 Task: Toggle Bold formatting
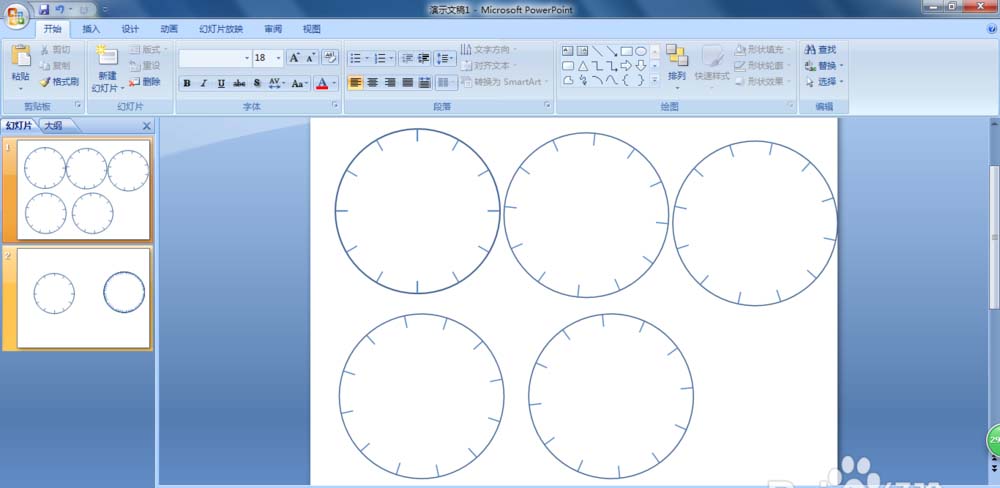[187, 83]
